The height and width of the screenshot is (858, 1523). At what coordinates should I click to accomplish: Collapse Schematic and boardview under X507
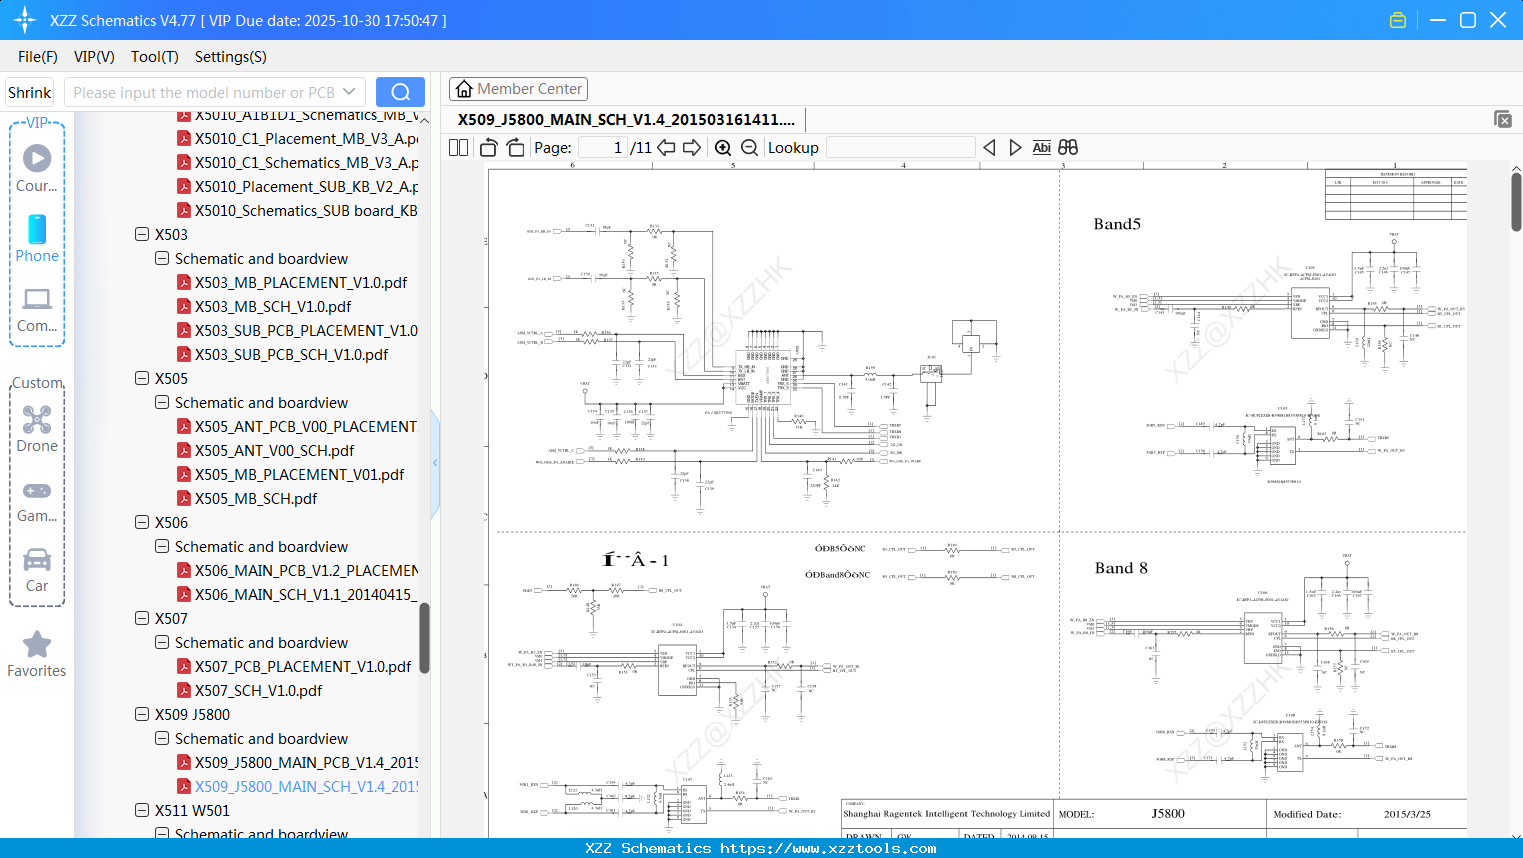(162, 643)
